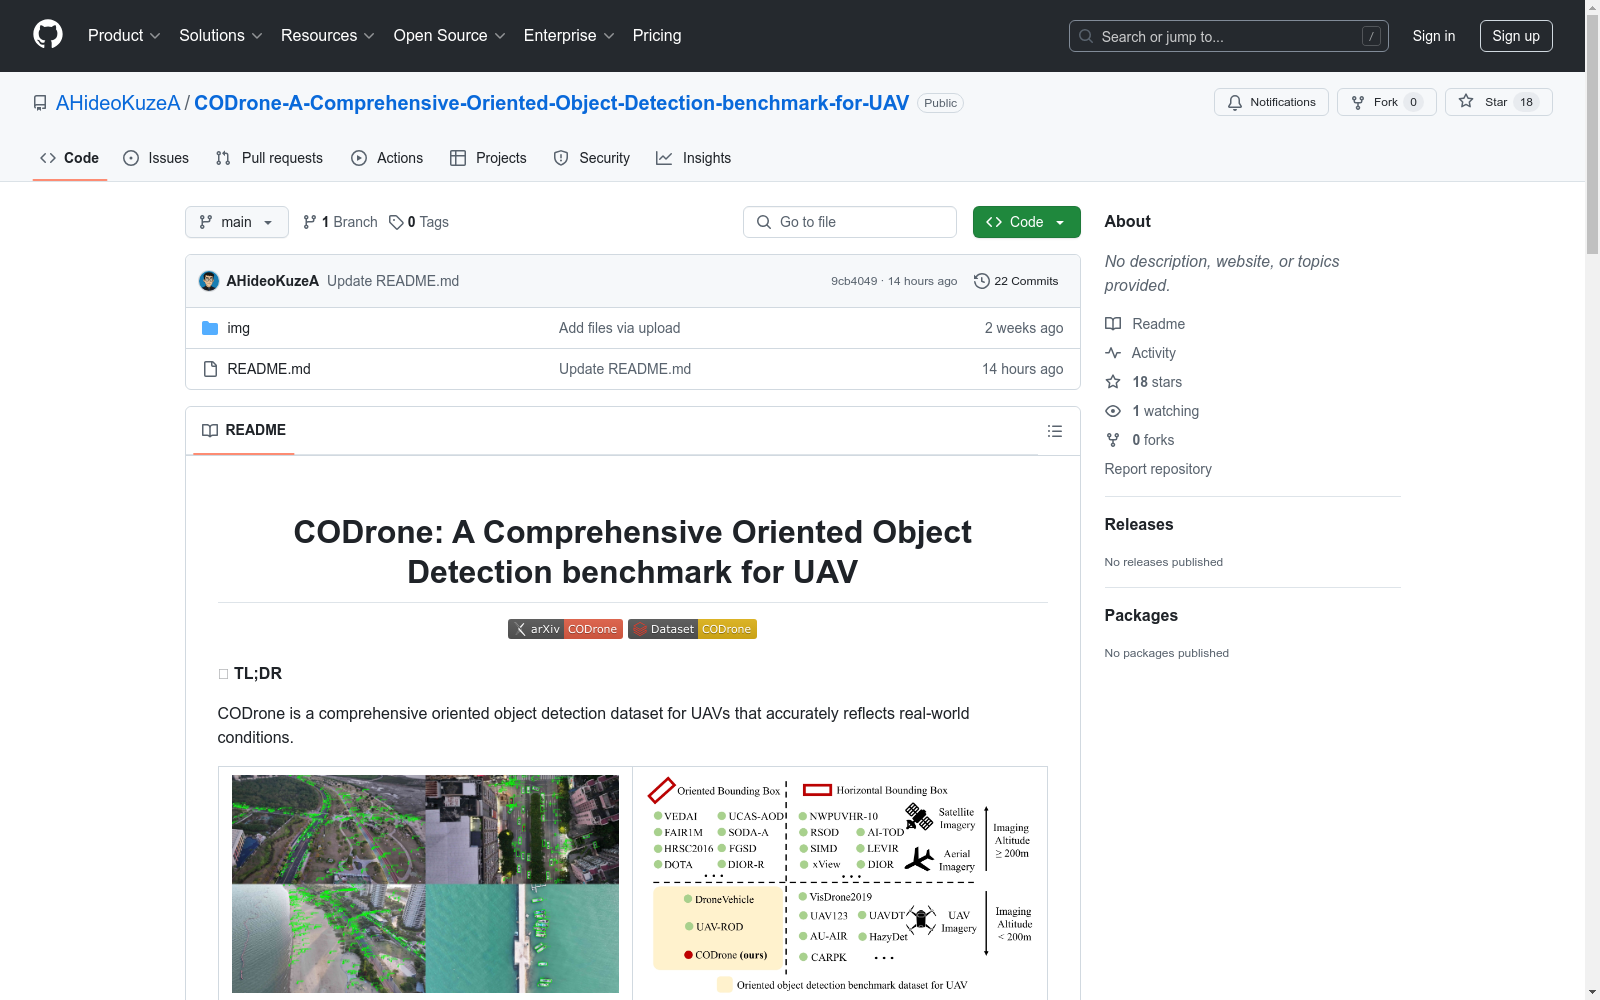This screenshot has width=1600, height=1000.
Task: Expand the green Code dropdown
Action: pos(1026,222)
